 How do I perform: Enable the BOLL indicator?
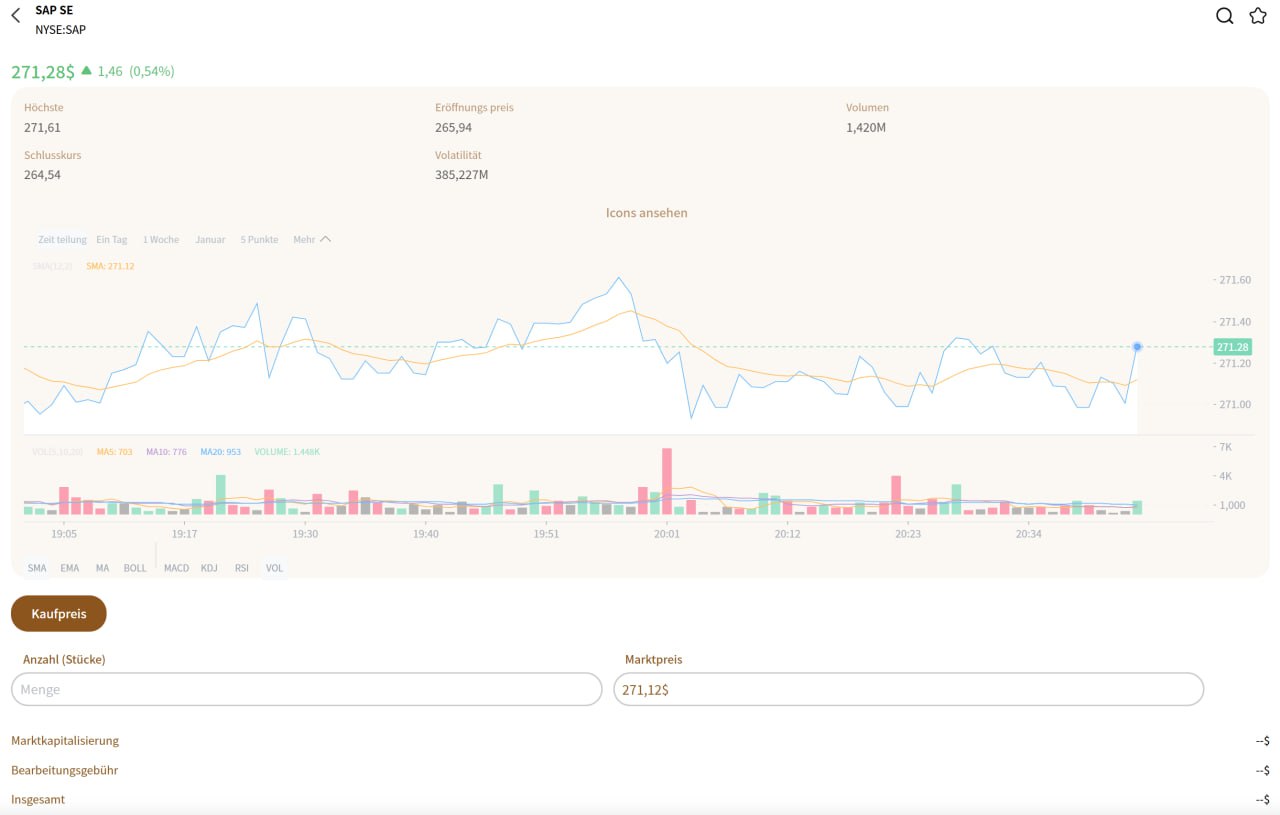(135, 568)
